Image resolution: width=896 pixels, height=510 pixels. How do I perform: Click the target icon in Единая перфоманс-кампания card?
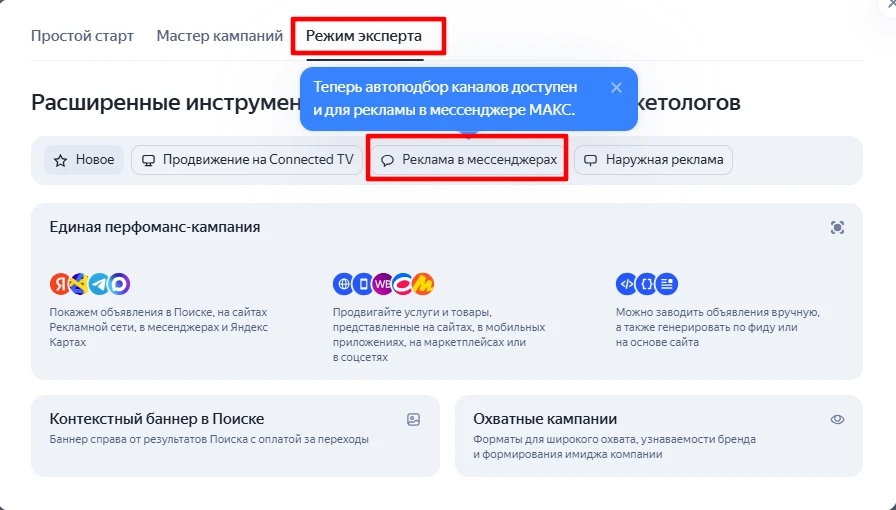[x=837, y=228]
